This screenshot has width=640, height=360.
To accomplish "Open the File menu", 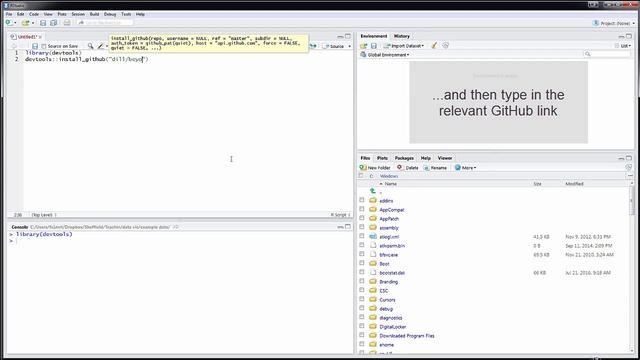I will coord(9,14).
